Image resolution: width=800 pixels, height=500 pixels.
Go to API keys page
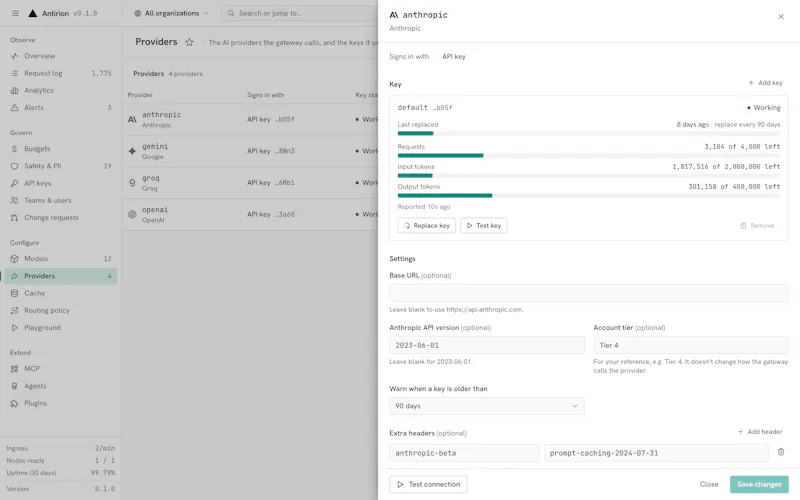click(x=61, y=183)
